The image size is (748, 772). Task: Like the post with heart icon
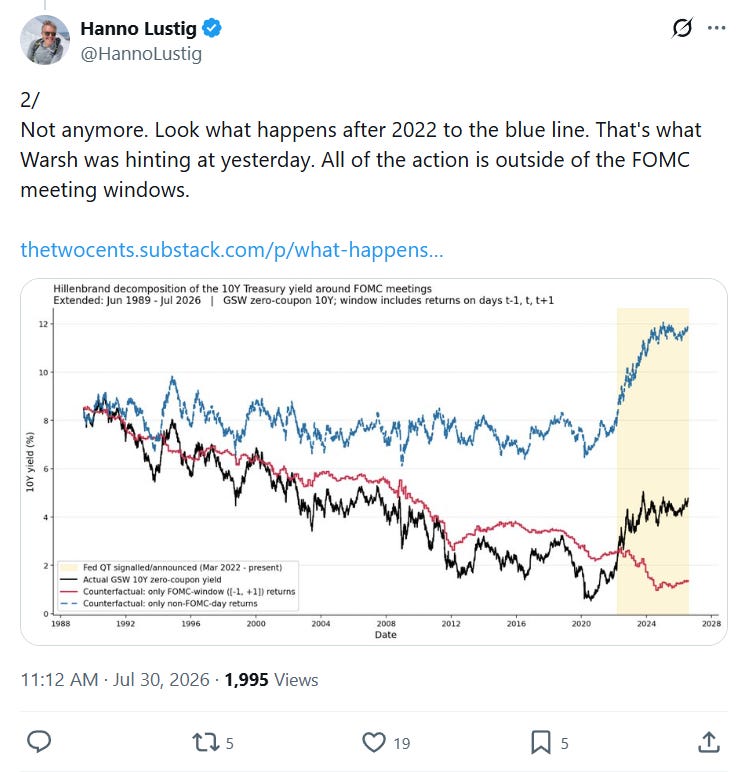coord(374,742)
